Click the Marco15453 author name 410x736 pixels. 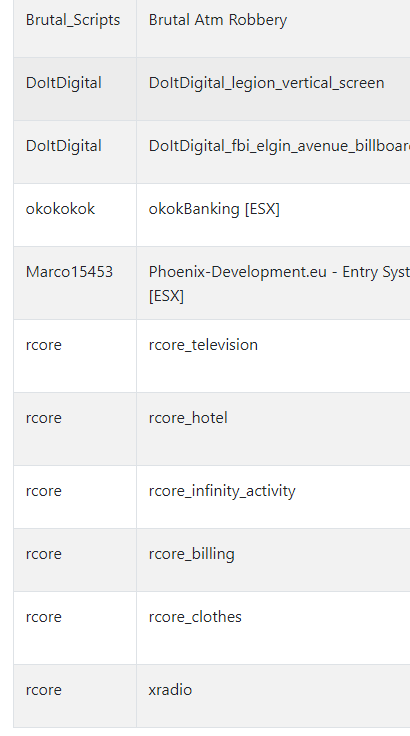pyautogui.click(x=69, y=272)
